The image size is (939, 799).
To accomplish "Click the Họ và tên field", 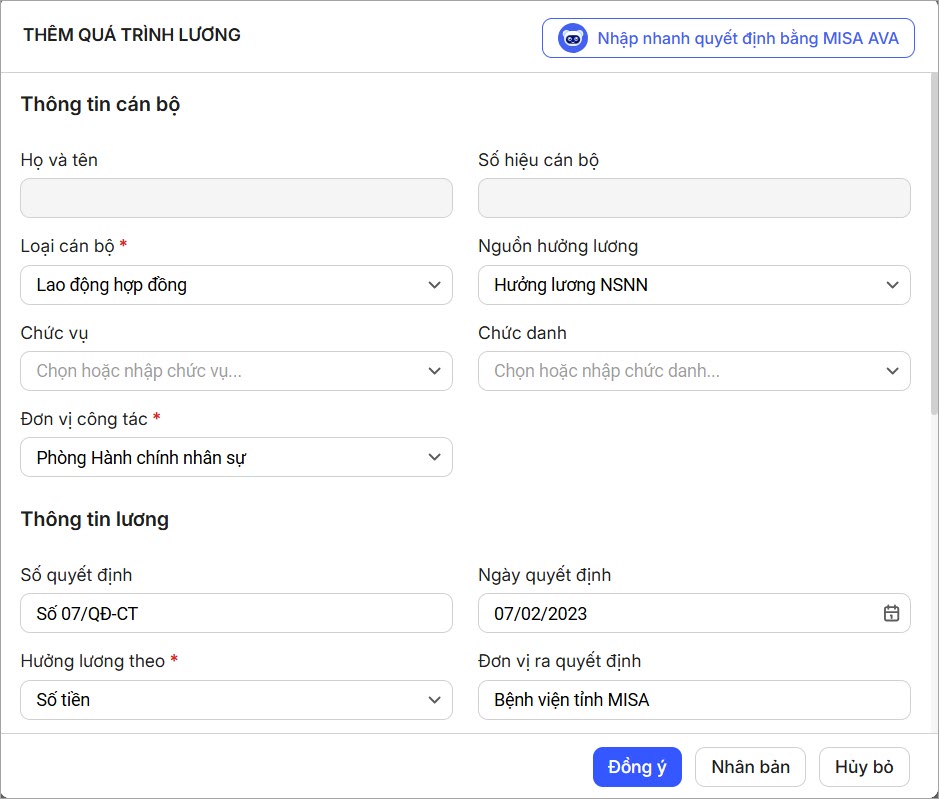I will click(236, 198).
